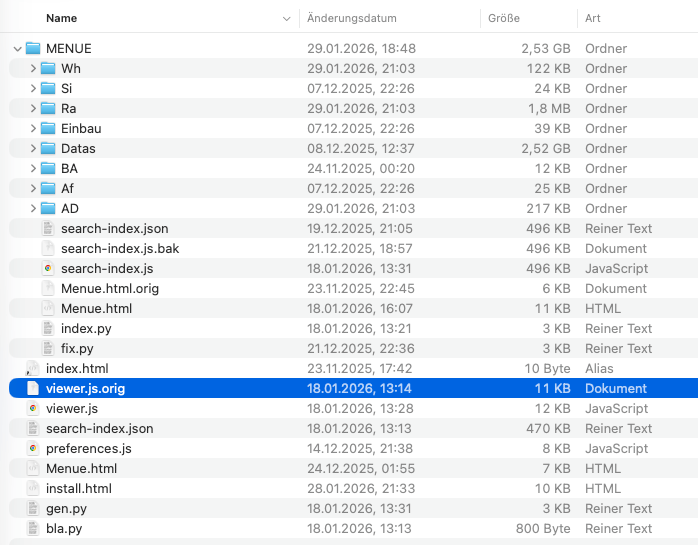Sort files by Art column header
Image resolution: width=698 pixels, height=545 pixels.
coord(594,18)
